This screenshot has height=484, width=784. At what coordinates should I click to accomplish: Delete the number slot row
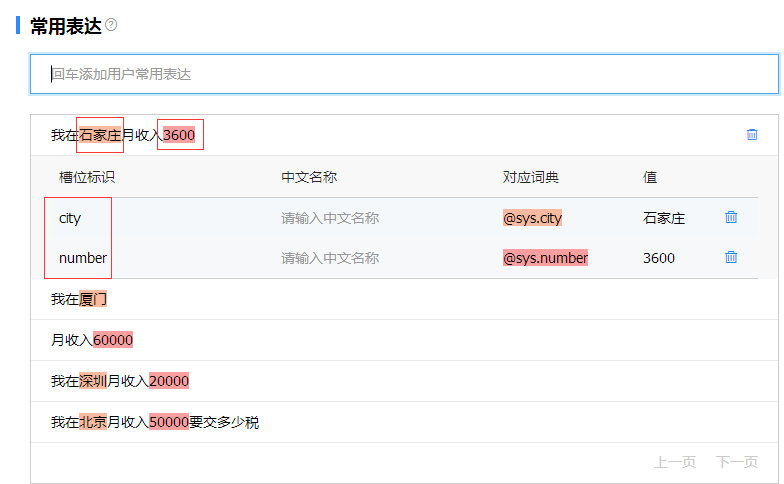tap(731, 257)
